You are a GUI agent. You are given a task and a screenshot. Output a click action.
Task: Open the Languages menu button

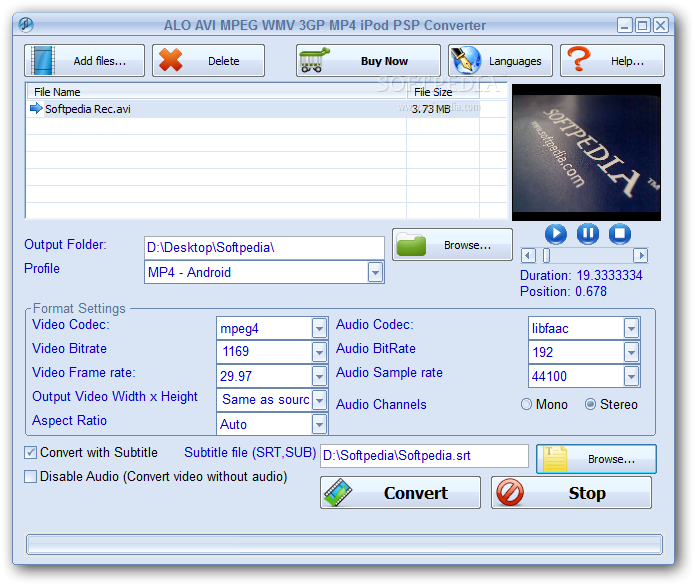click(500, 61)
